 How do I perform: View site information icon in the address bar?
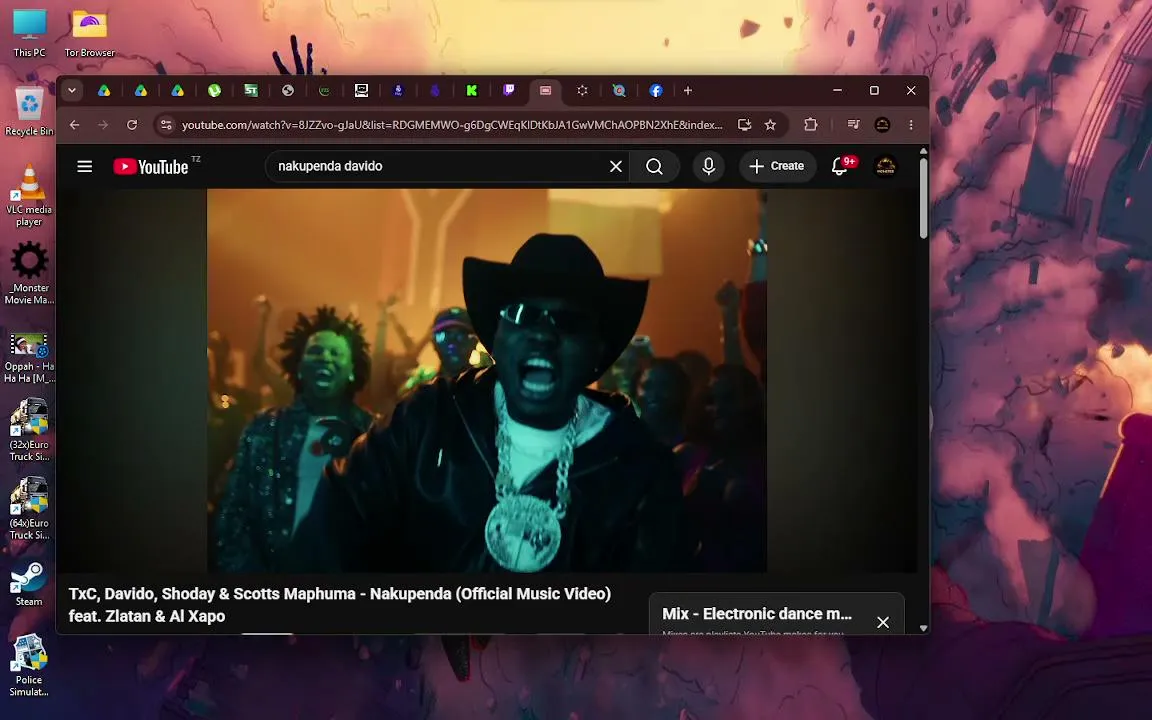pyautogui.click(x=166, y=125)
